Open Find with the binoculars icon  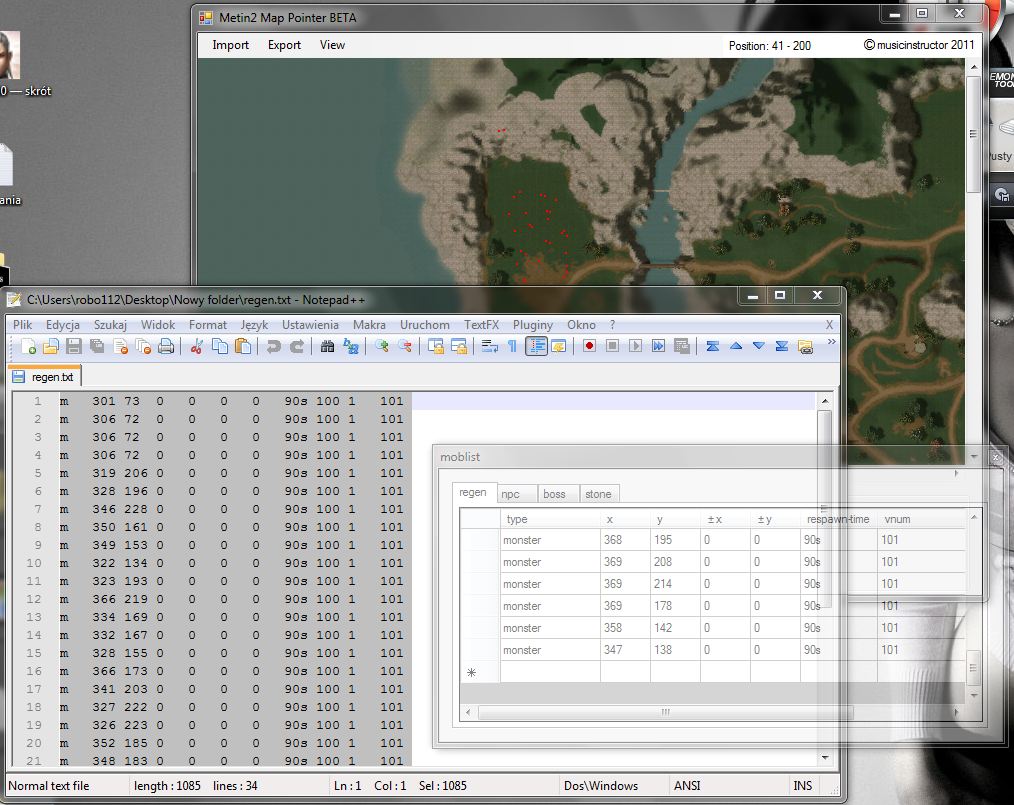(327, 347)
